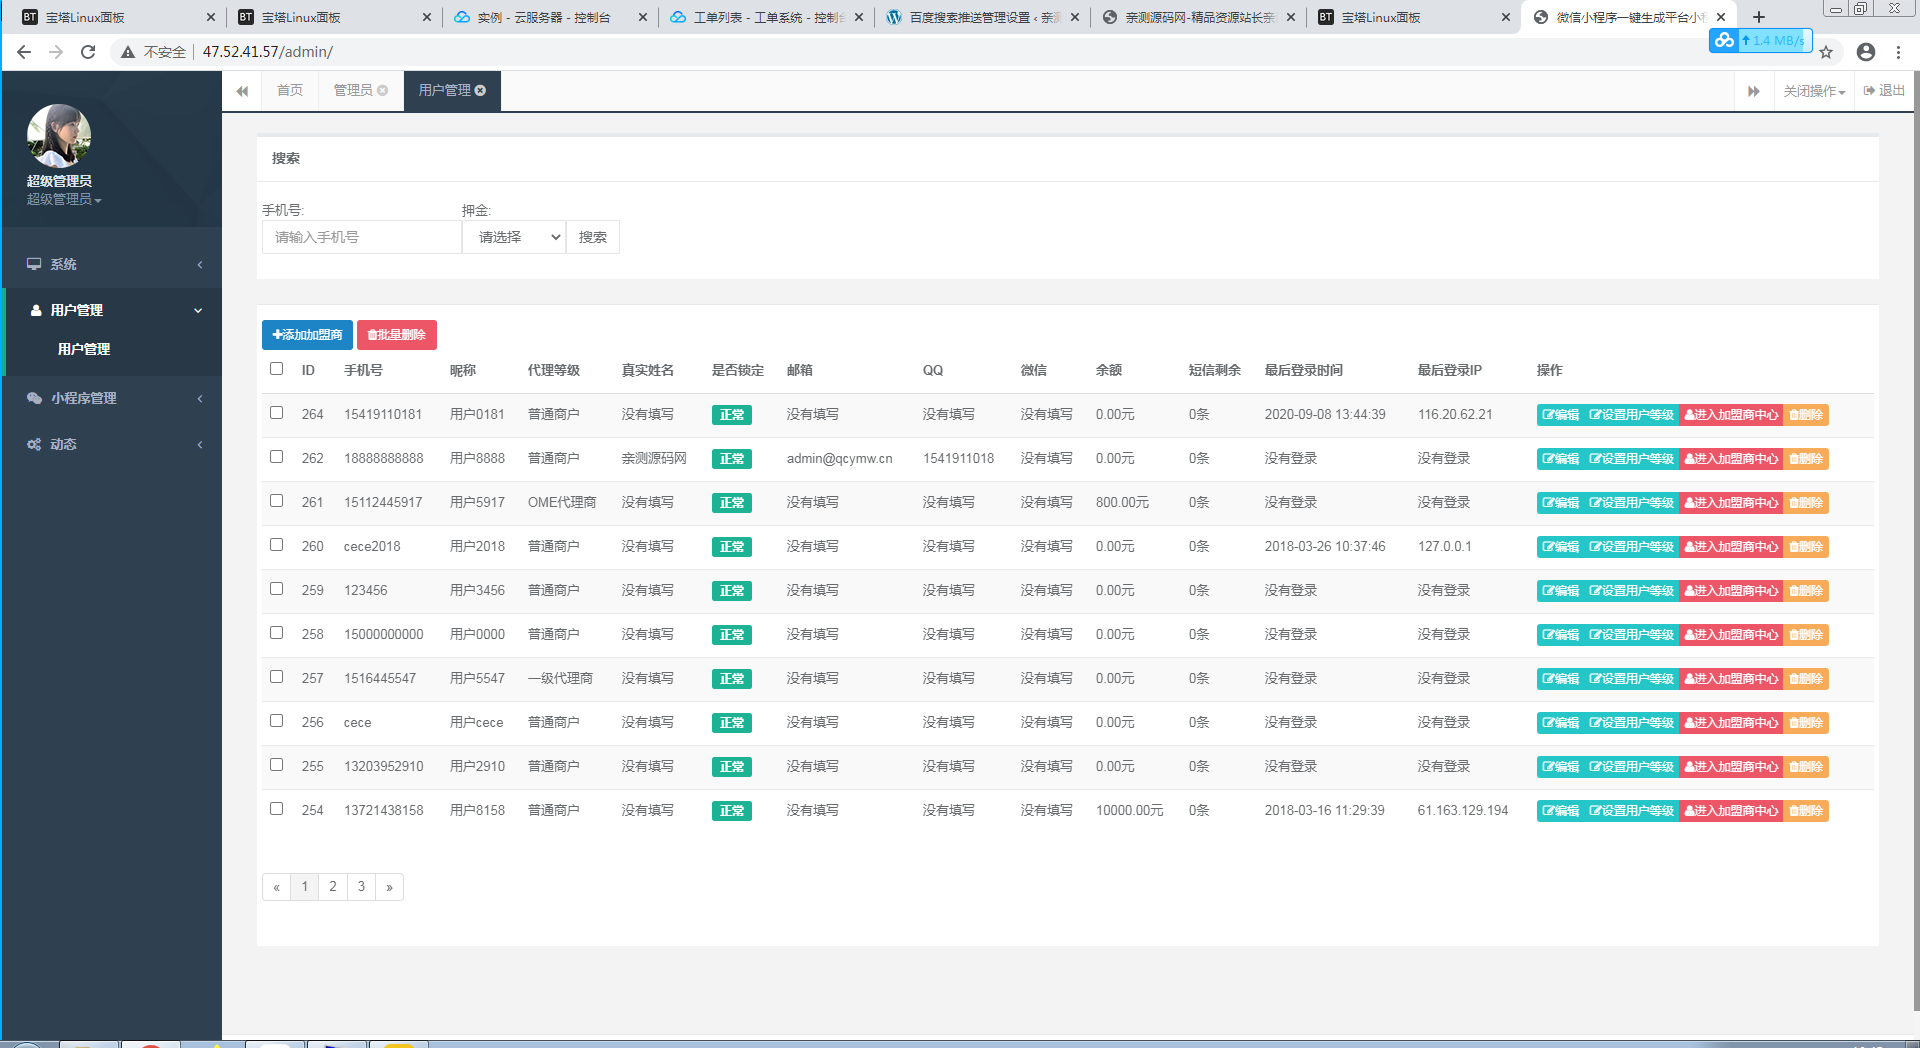Close the 用户管理 tab with its x icon
Image resolution: width=1920 pixels, height=1048 pixels.
pyautogui.click(x=480, y=91)
